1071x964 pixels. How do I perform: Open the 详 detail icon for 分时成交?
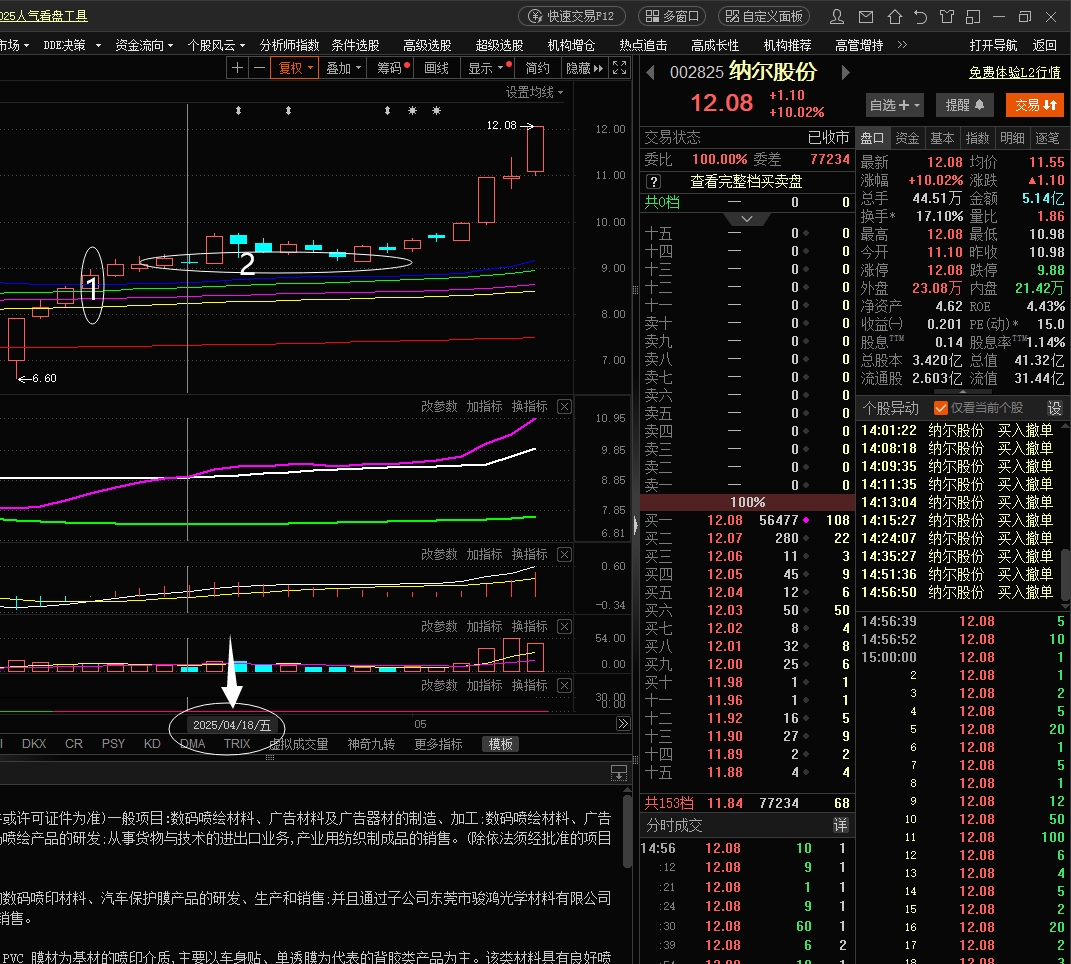[840, 825]
